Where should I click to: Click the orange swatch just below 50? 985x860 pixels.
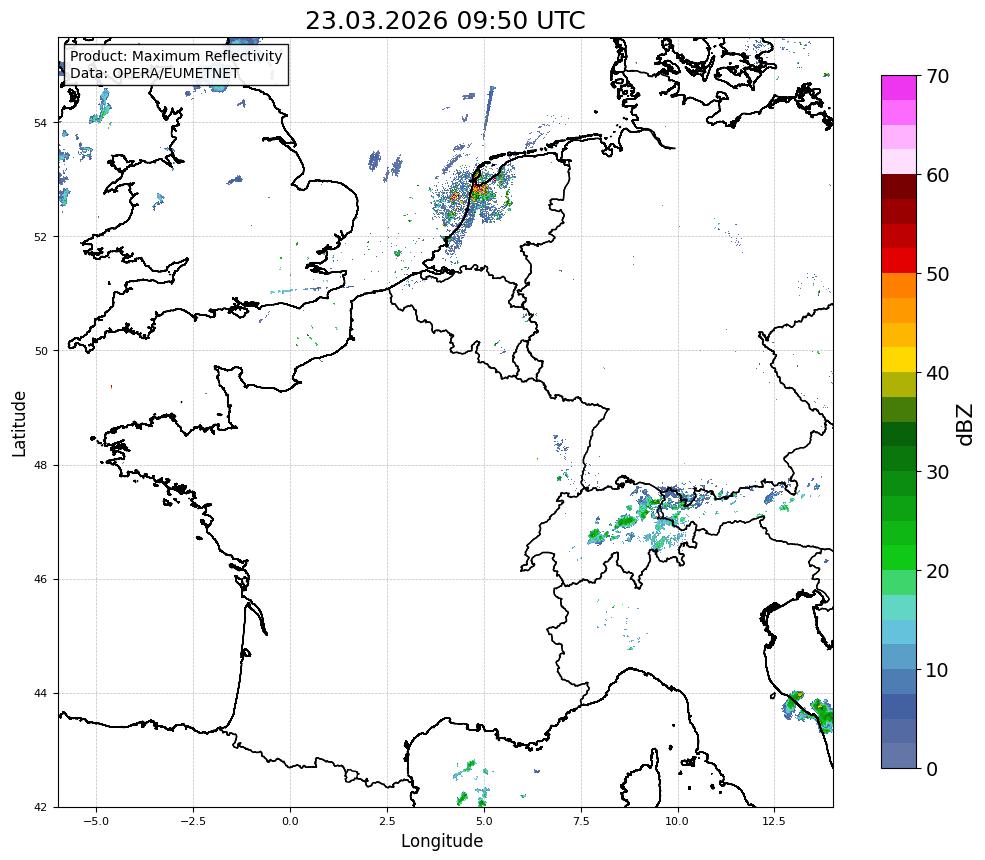899,286
